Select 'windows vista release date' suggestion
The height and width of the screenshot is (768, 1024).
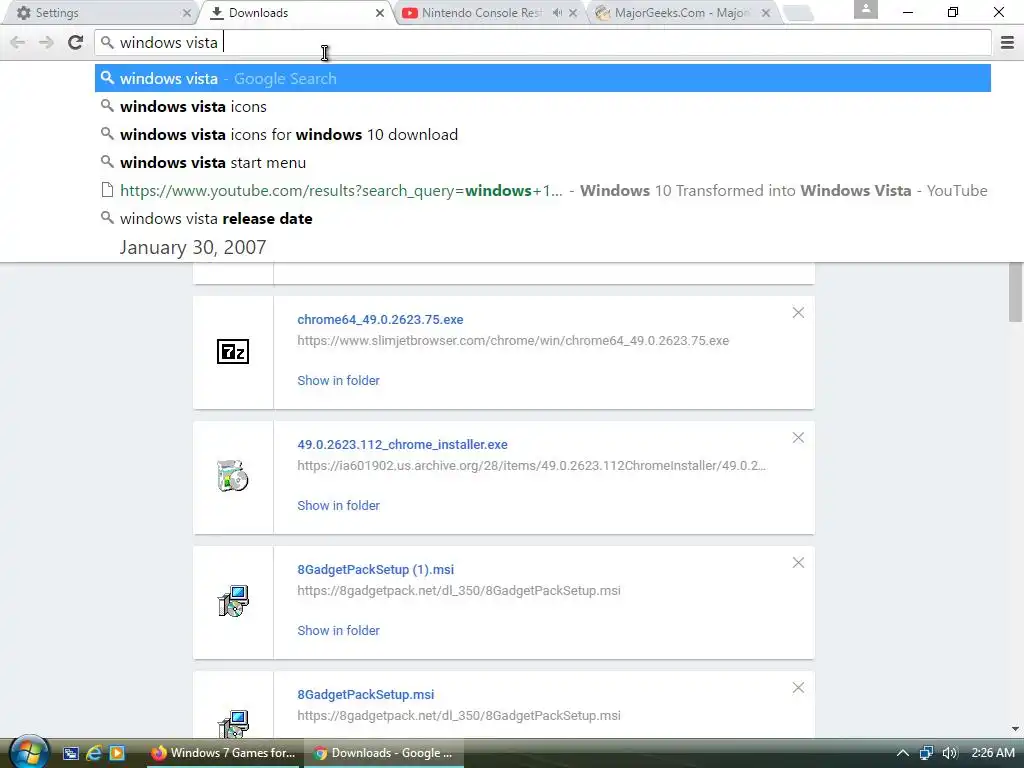pos(543,219)
